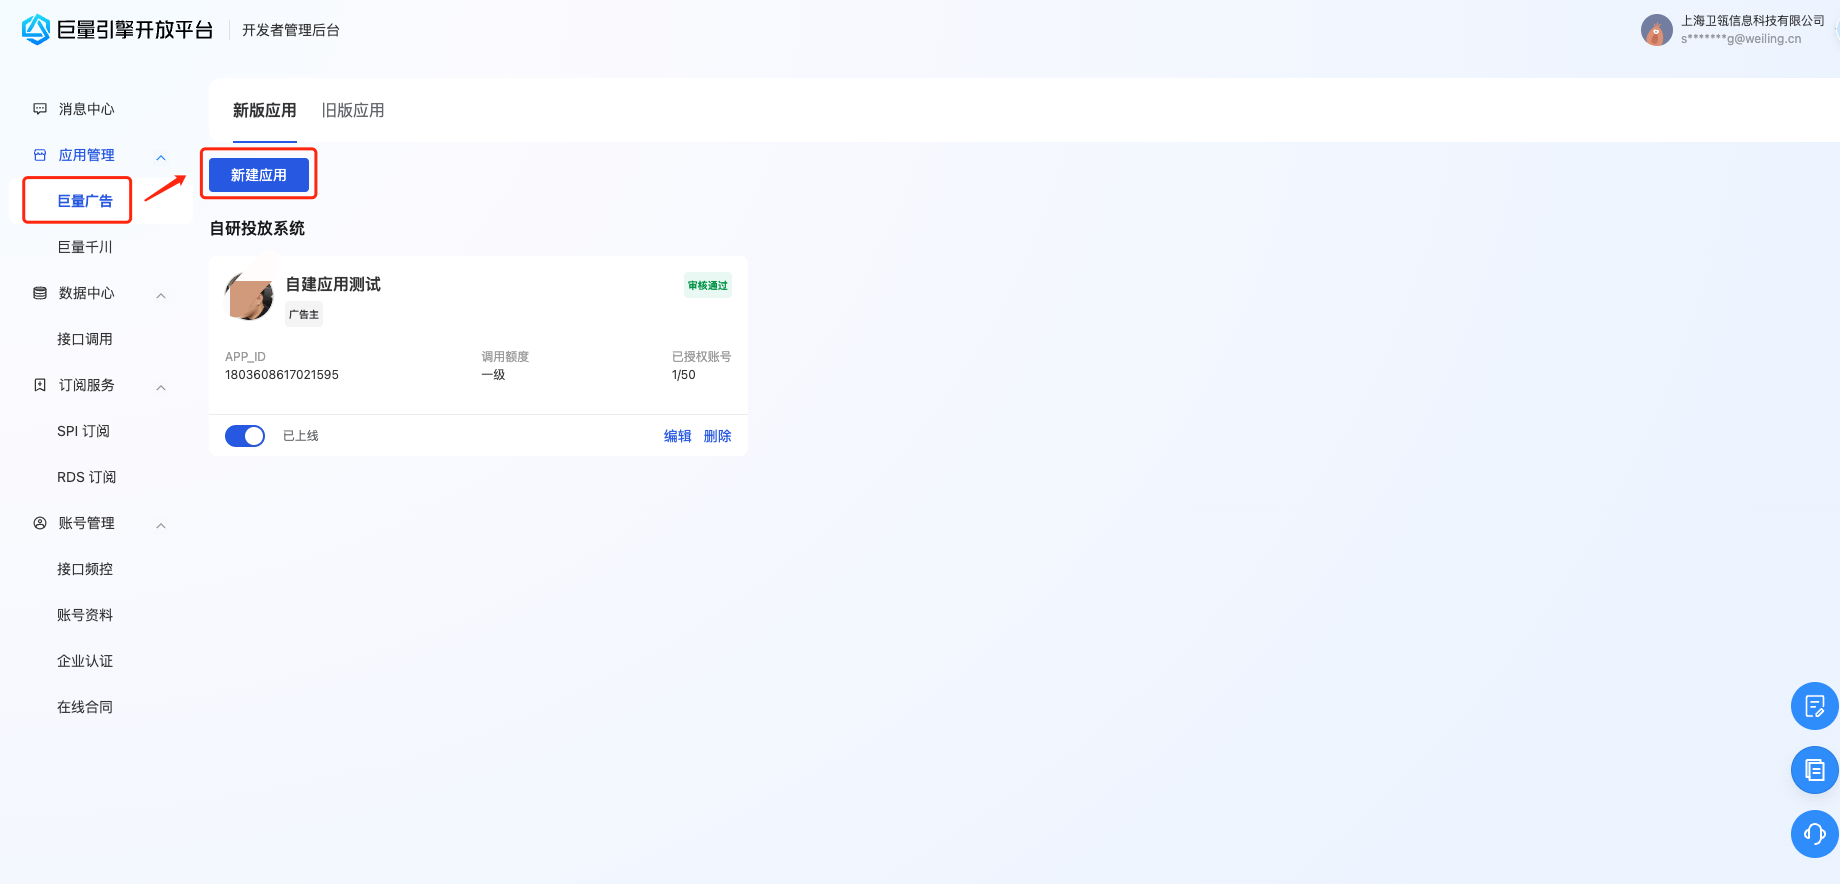Open 接口频控 under 账号管理
Image resolution: width=1840 pixels, height=884 pixels.
[85, 569]
